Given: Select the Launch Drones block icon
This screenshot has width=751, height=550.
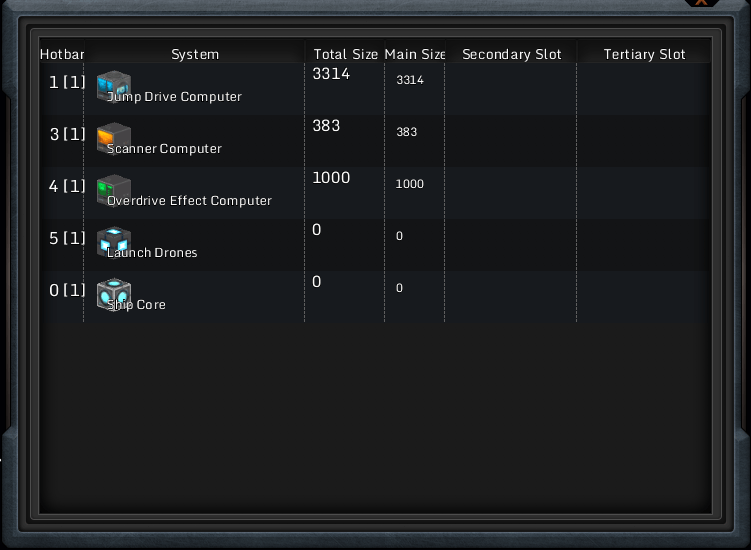Looking at the screenshot, I should click(113, 241).
